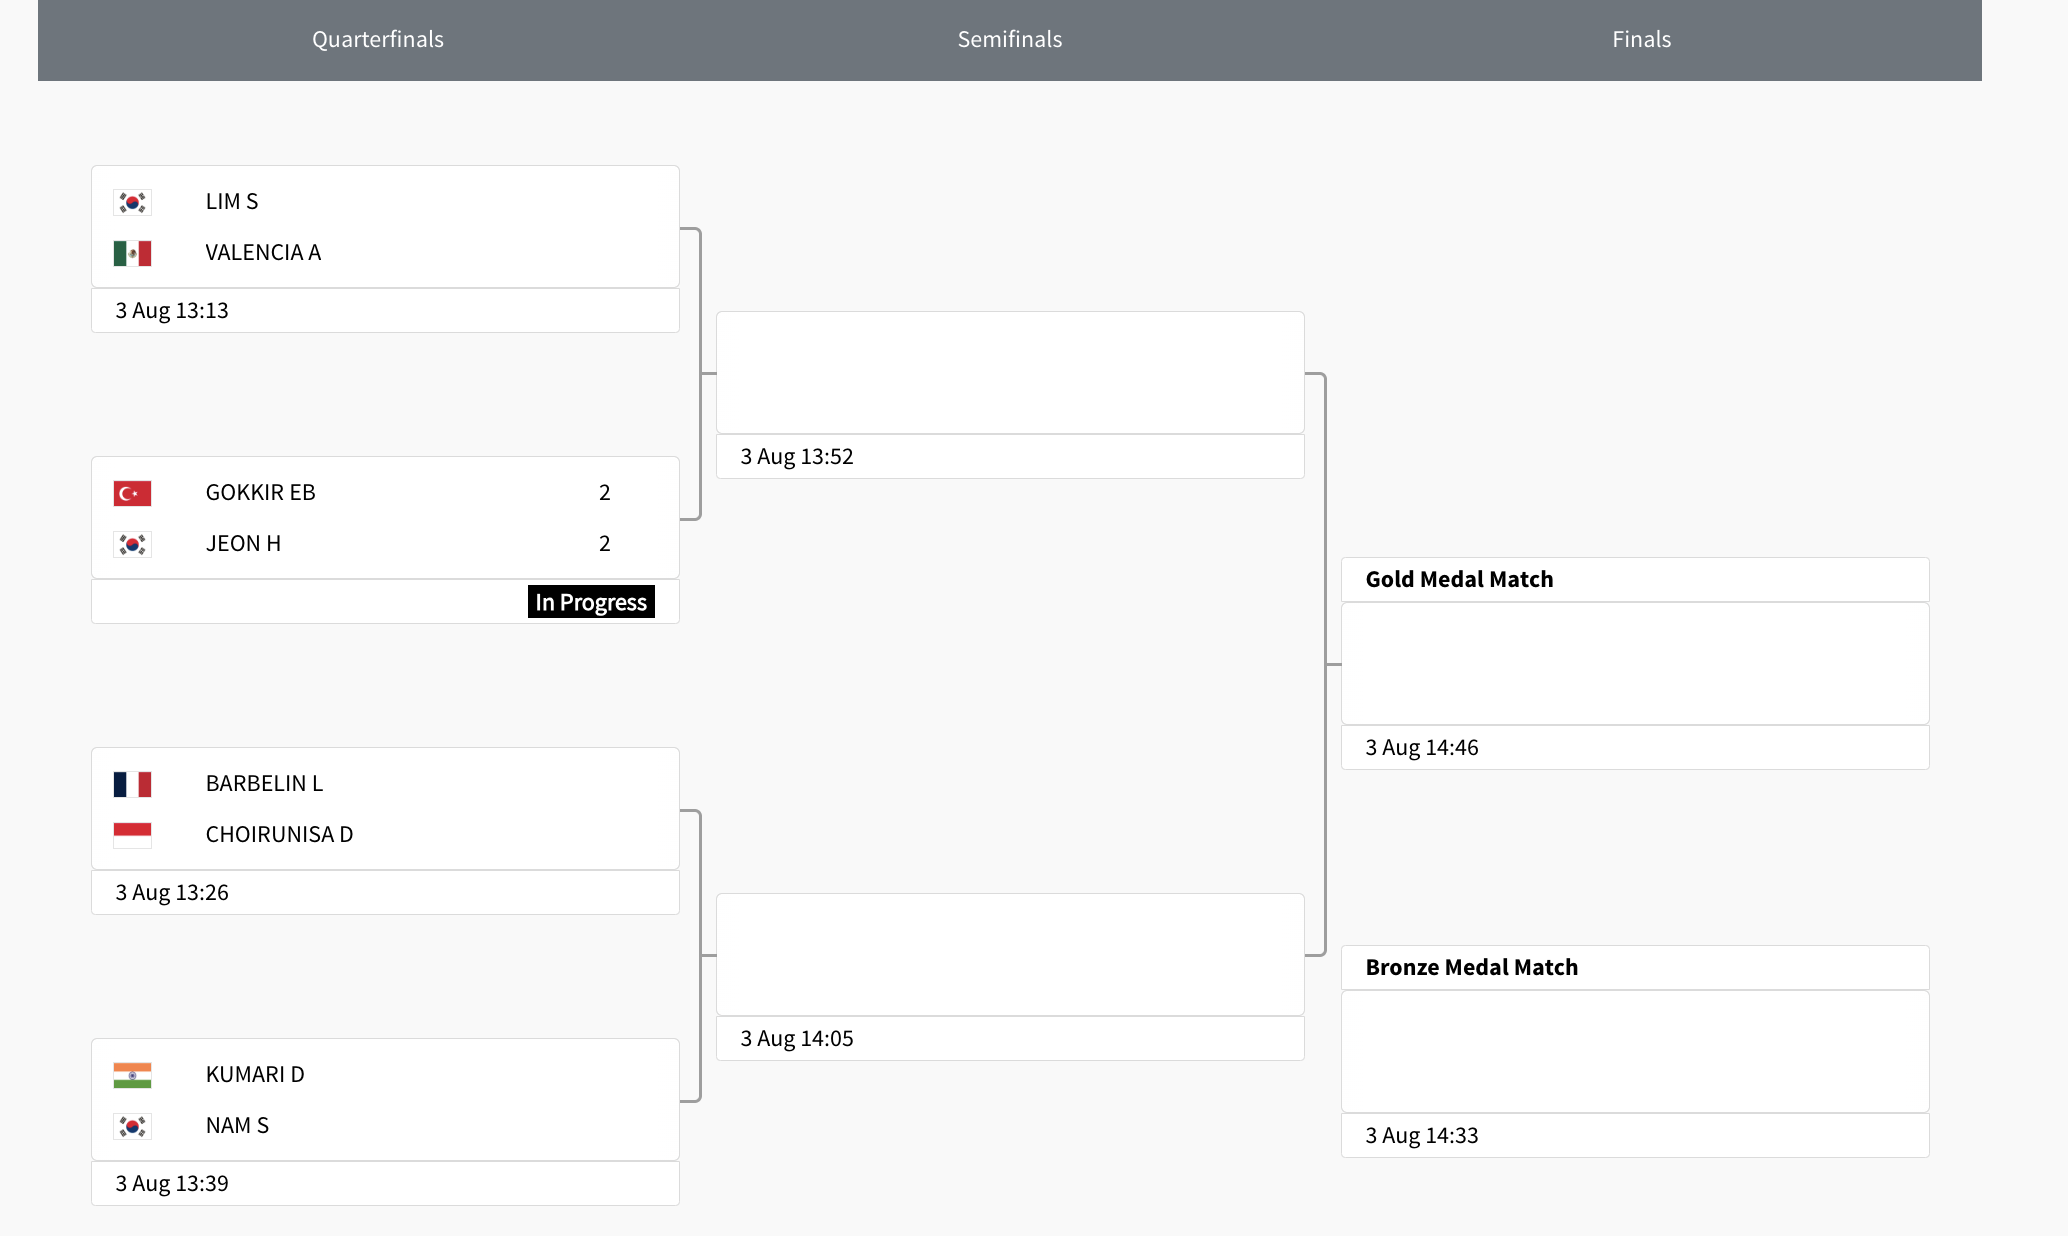This screenshot has height=1236, width=2068.
Task: Click the Indonesia flag beside CHOIRUNISA D
Action: point(132,835)
